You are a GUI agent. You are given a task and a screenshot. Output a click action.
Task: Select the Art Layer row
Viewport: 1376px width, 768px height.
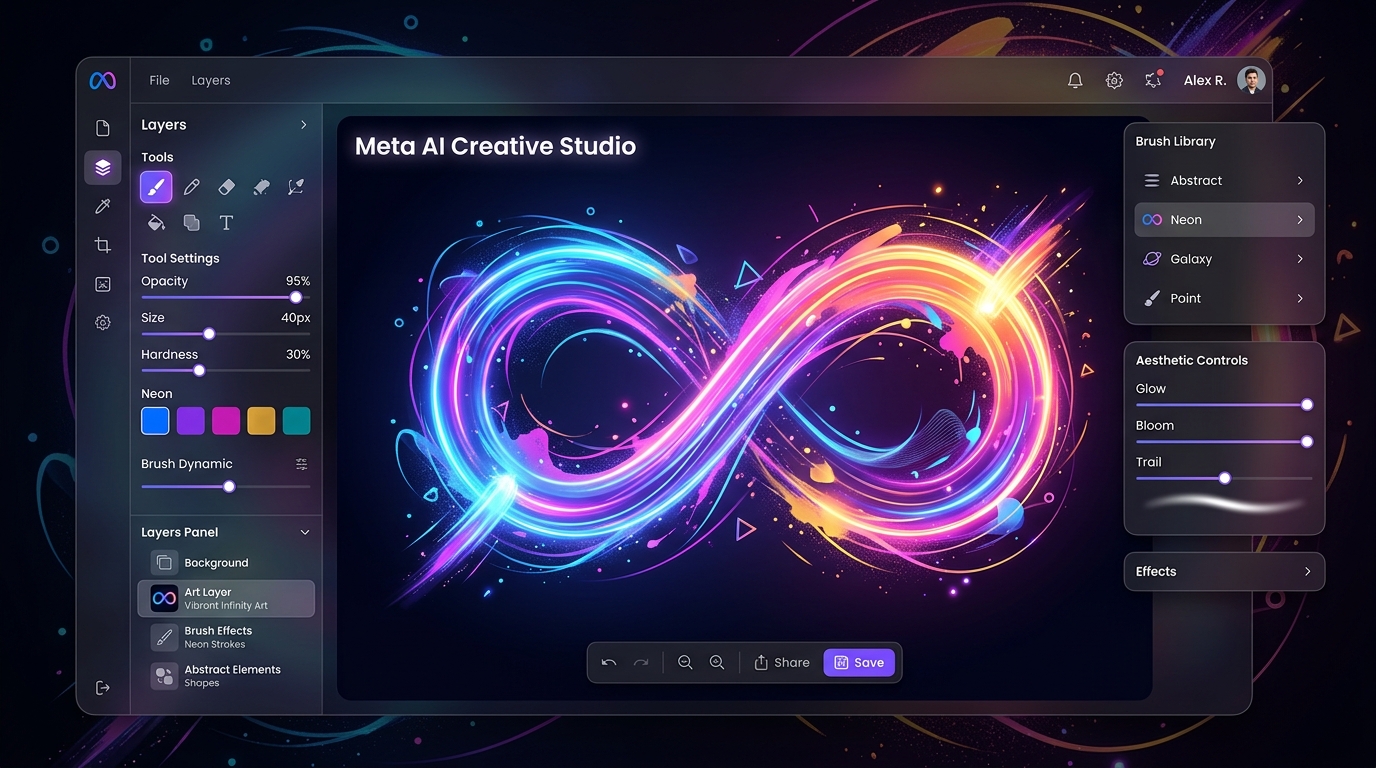click(226, 599)
